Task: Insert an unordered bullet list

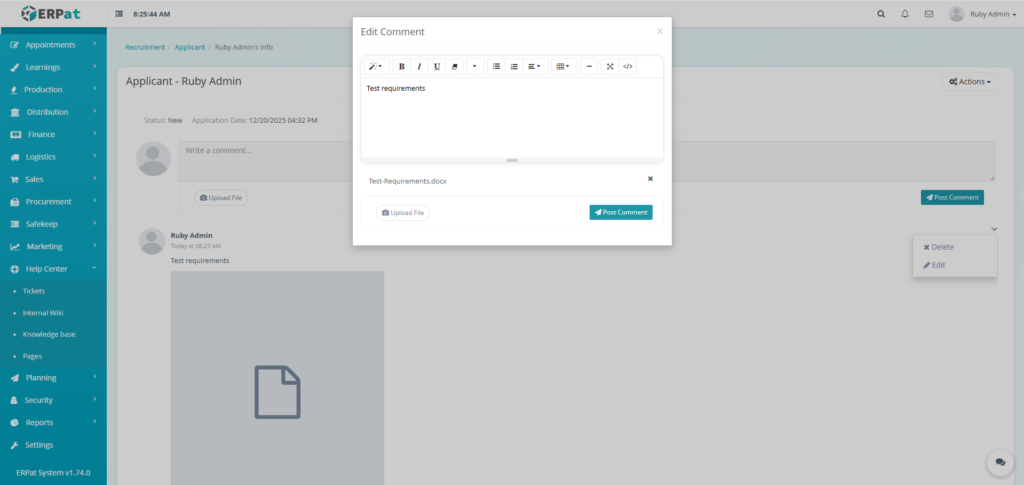Action: 496,67
